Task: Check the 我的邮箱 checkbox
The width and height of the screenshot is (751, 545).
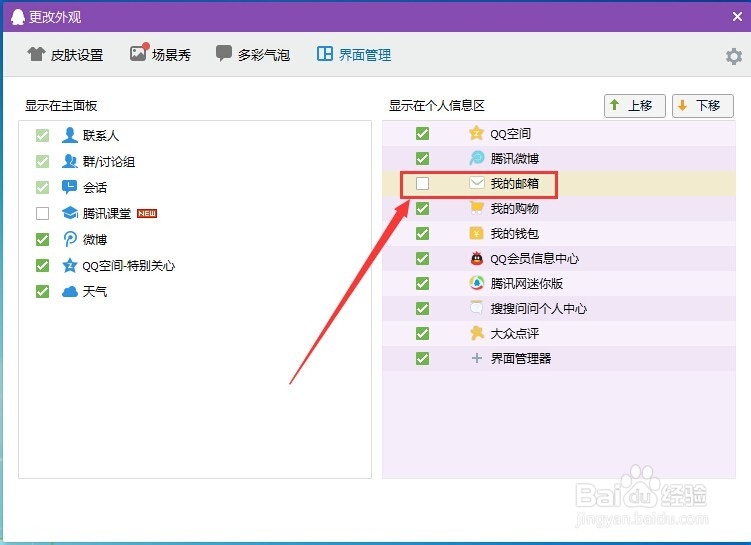Action: coord(422,183)
